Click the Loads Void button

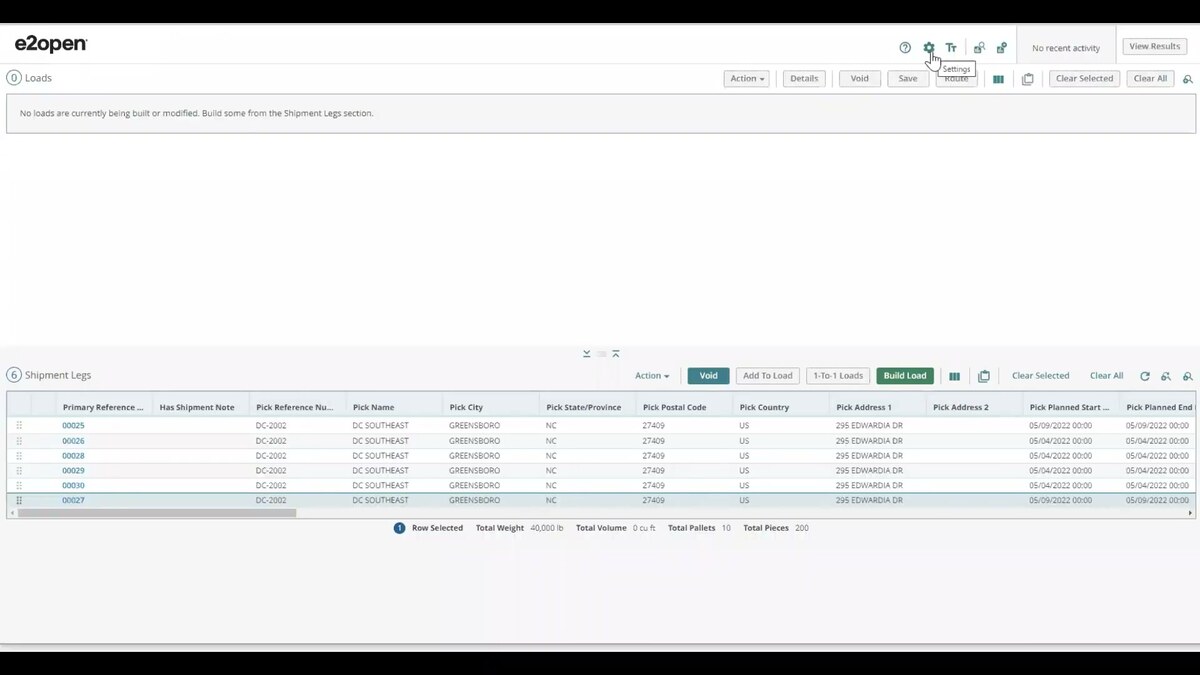click(x=860, y=79)
